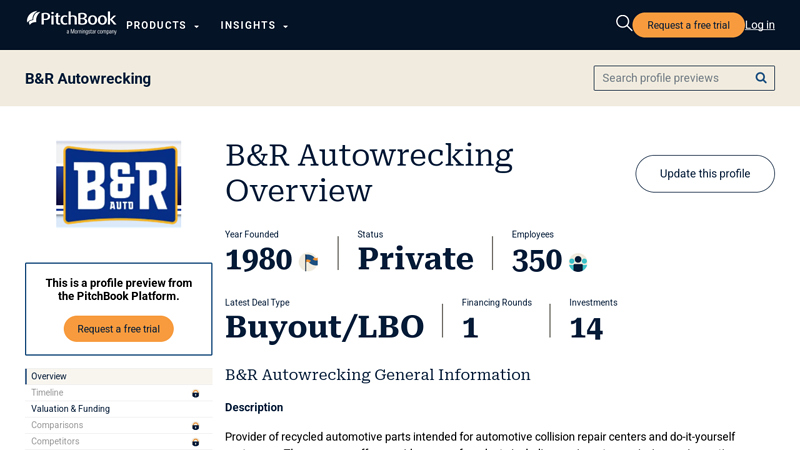Click the people icon beside 350 employees
The height and width of the screenshot is (450, 800).
click(578, 263)
